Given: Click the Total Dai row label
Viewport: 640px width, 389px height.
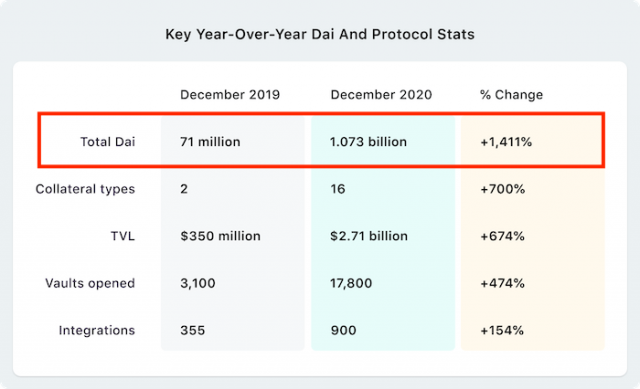Looking at the screenshot, I should 107,142.
